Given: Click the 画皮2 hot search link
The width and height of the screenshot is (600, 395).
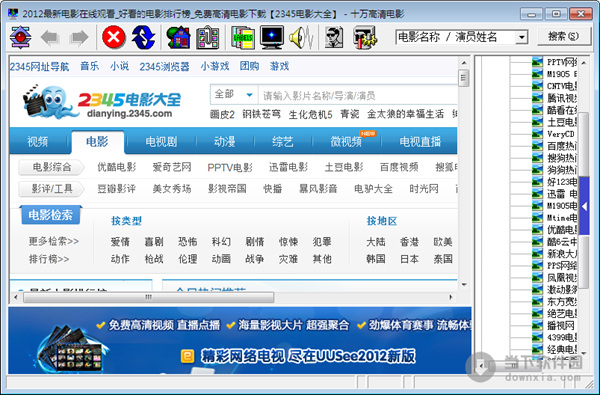Looking at the screenshot, I should [x=222, y=114].
